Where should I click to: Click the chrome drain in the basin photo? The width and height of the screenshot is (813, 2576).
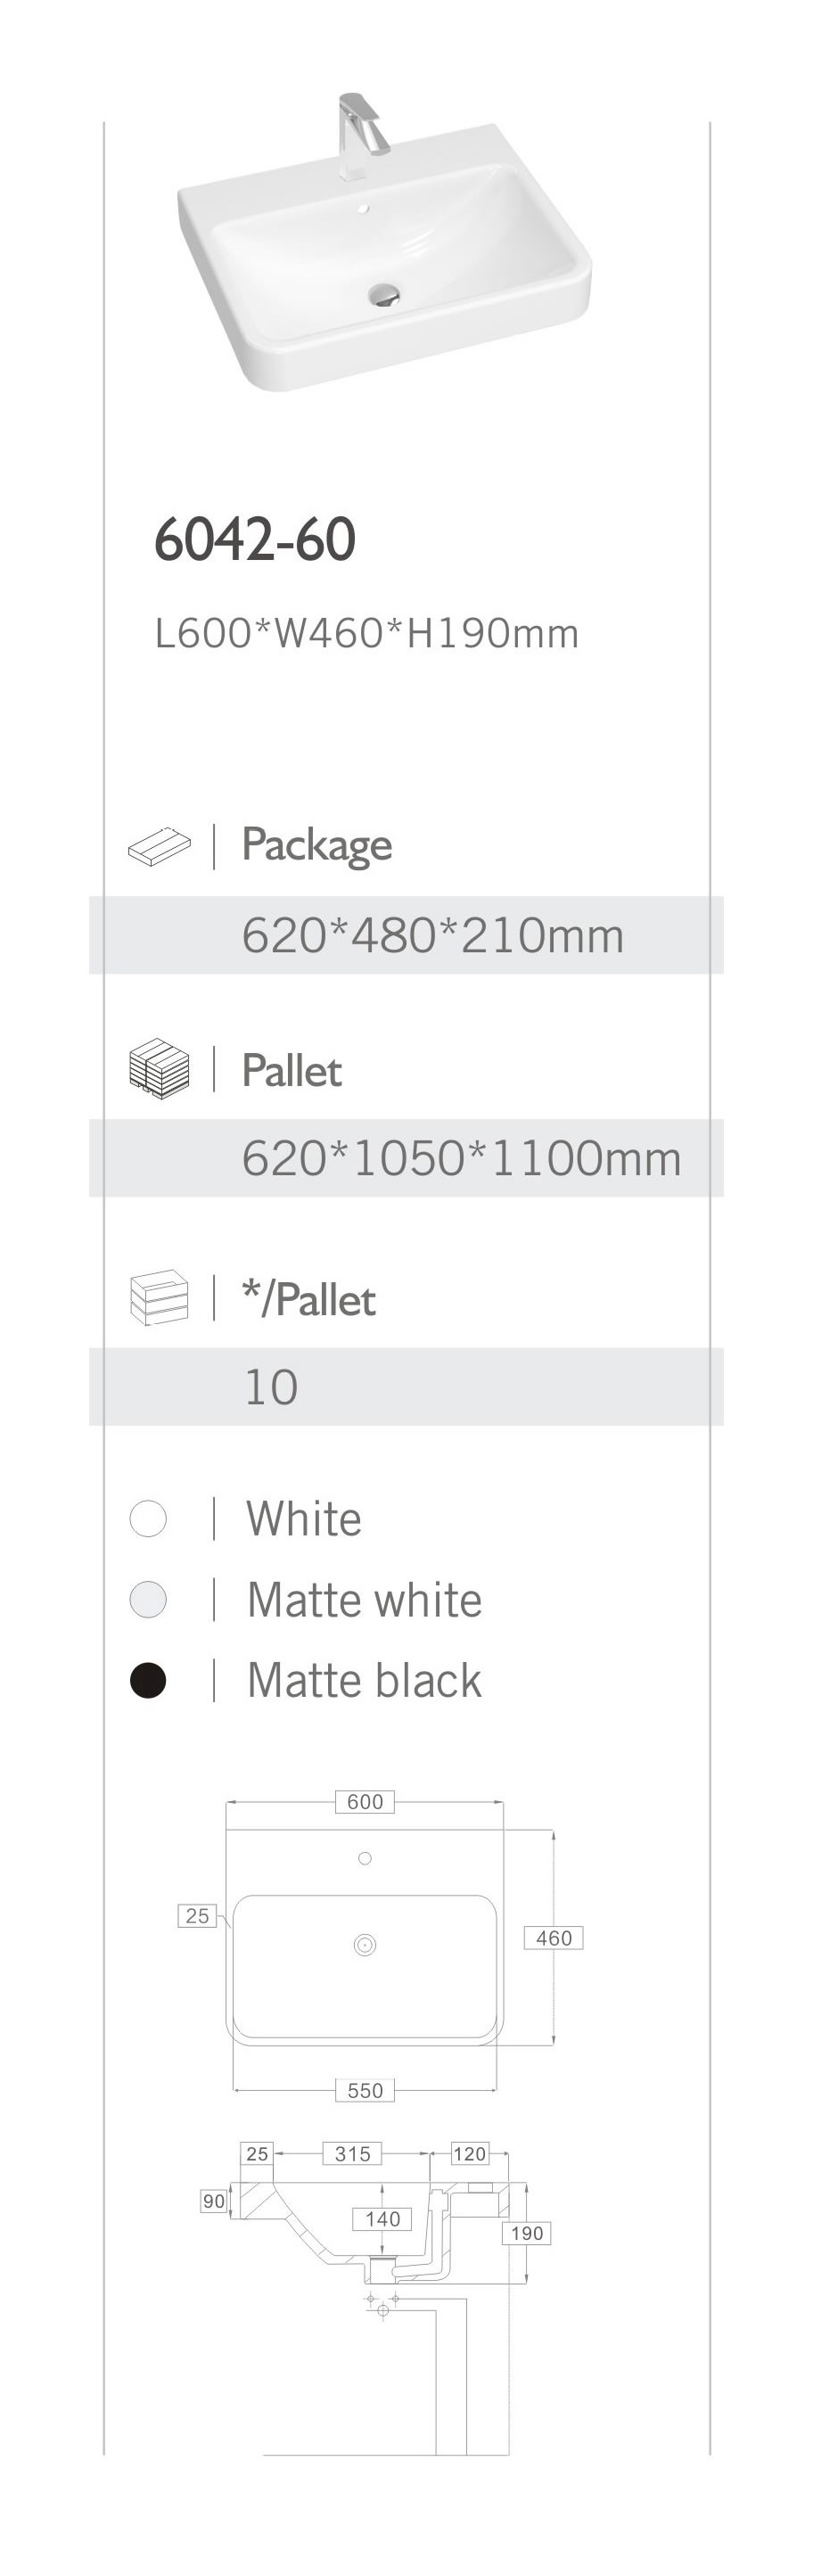384,294
